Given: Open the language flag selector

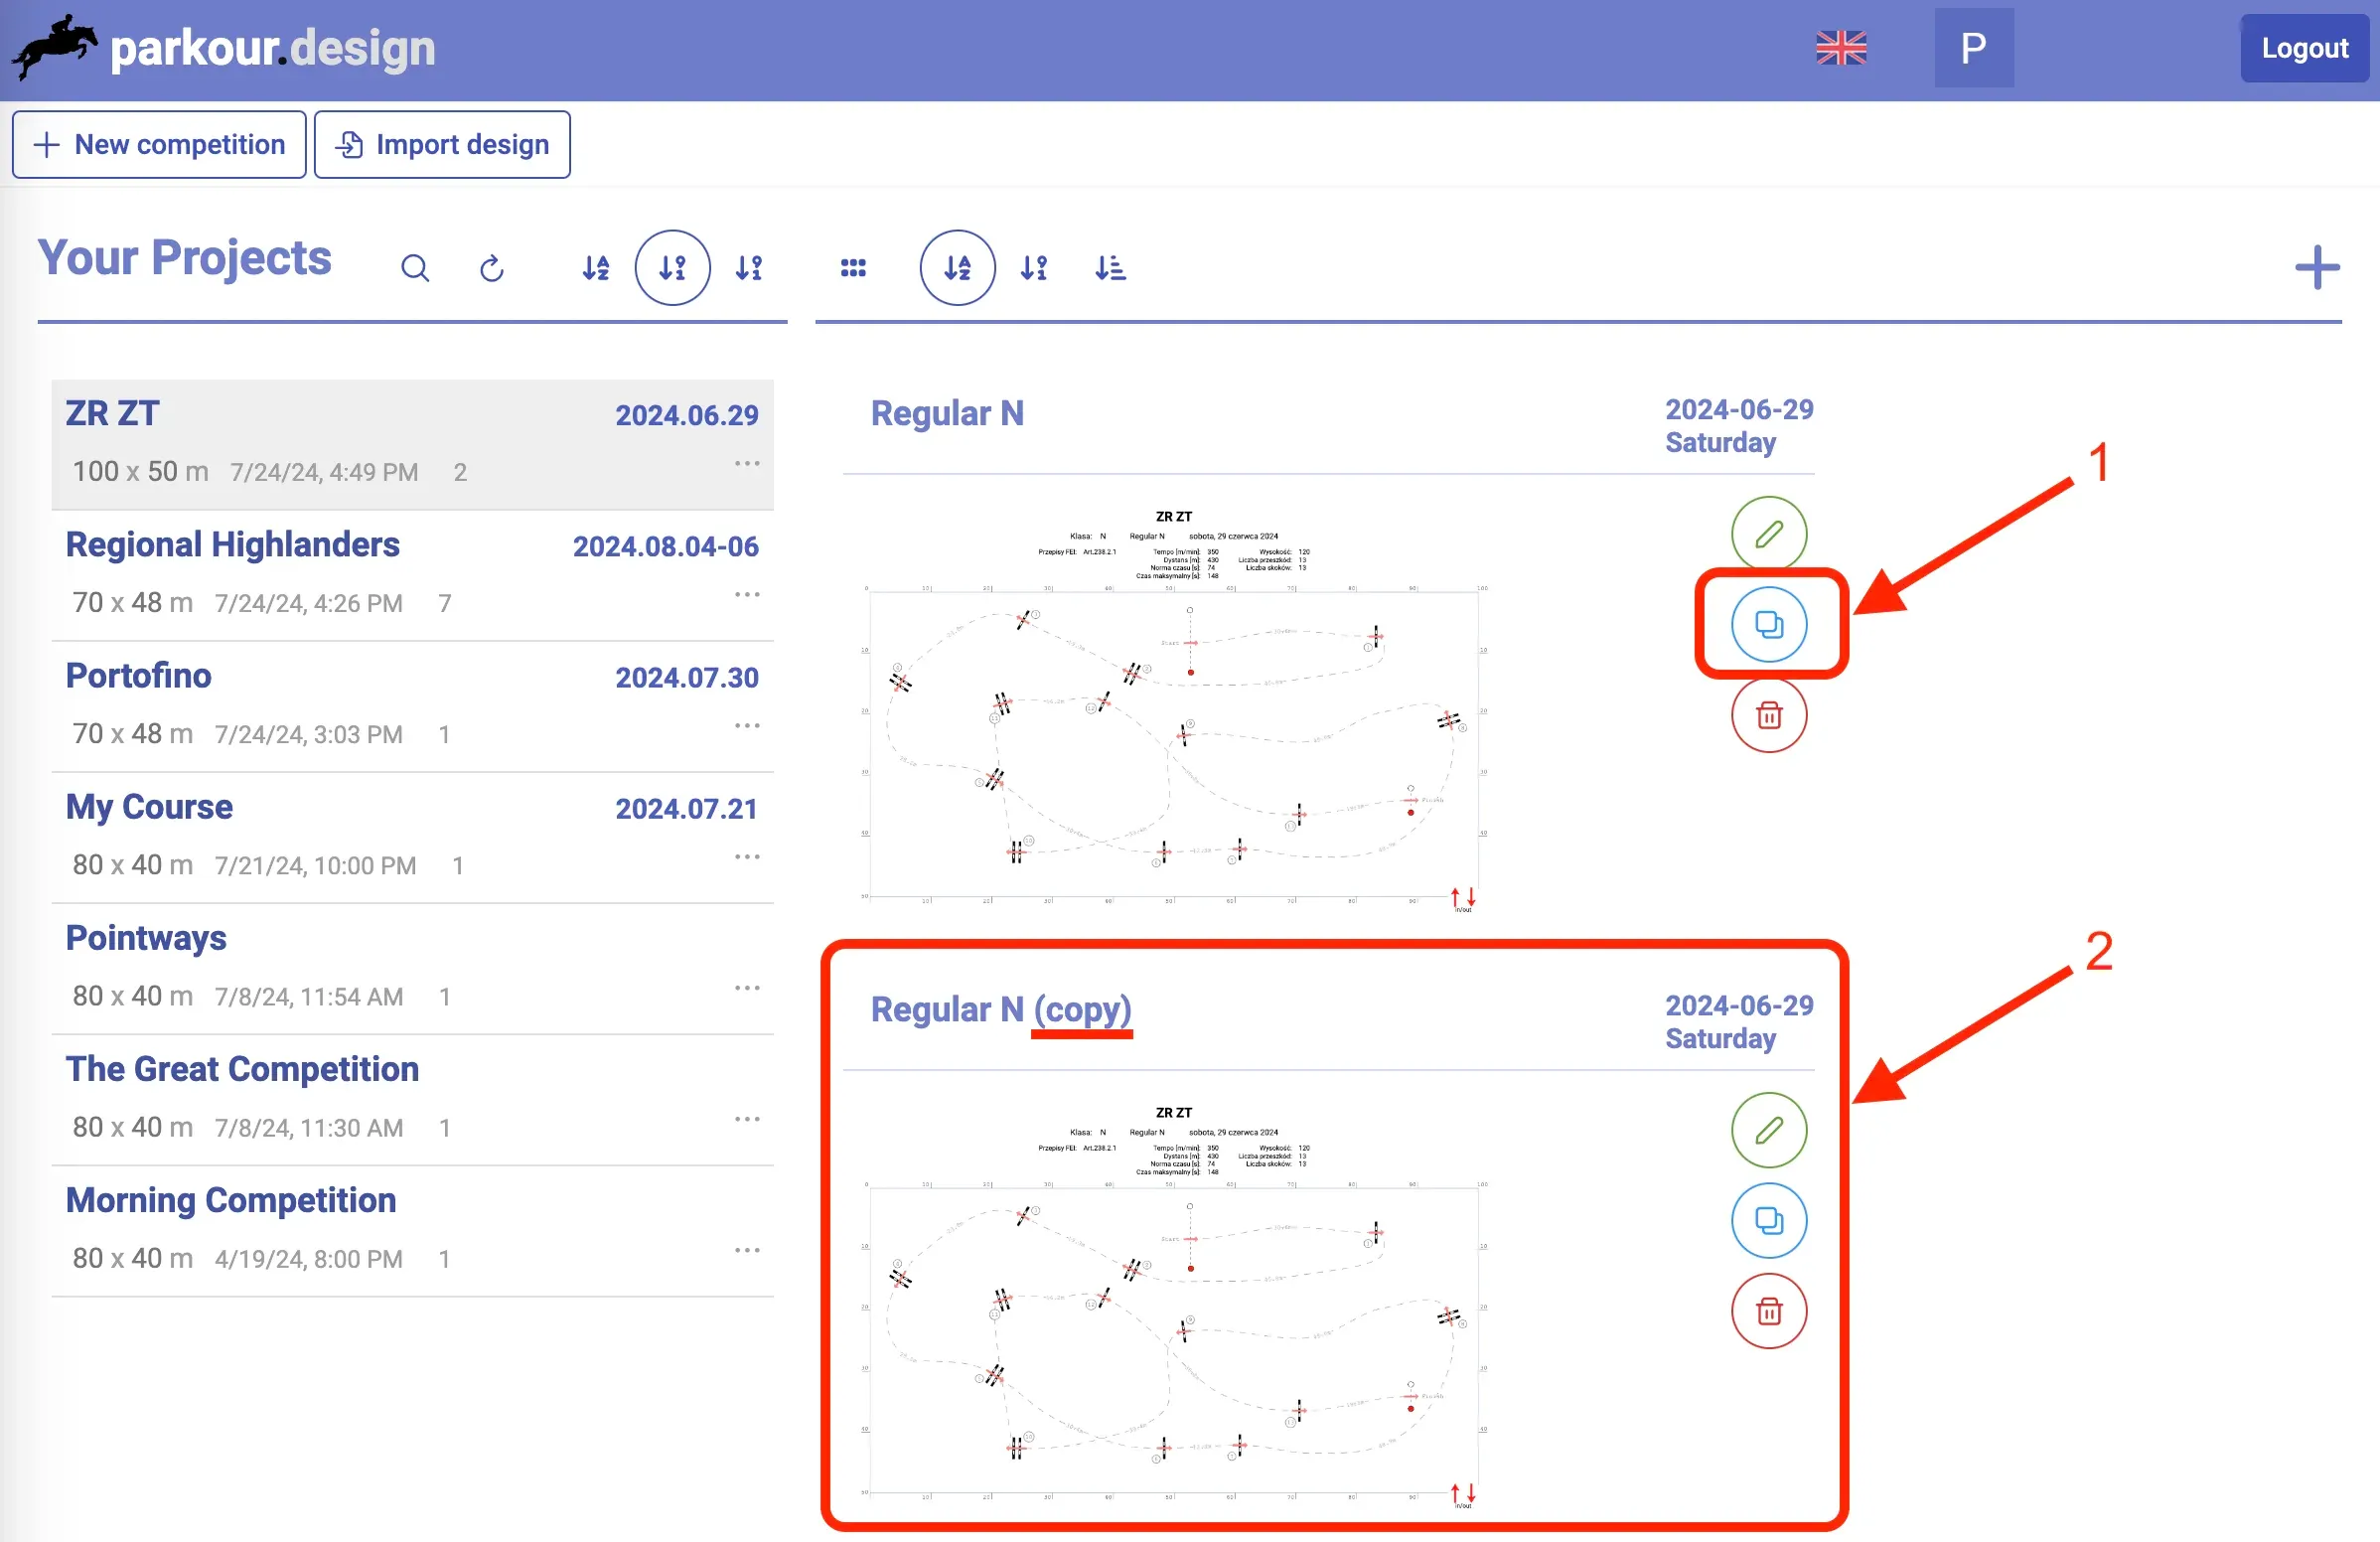Looking at the screenshot, I should pos(1840,48).
